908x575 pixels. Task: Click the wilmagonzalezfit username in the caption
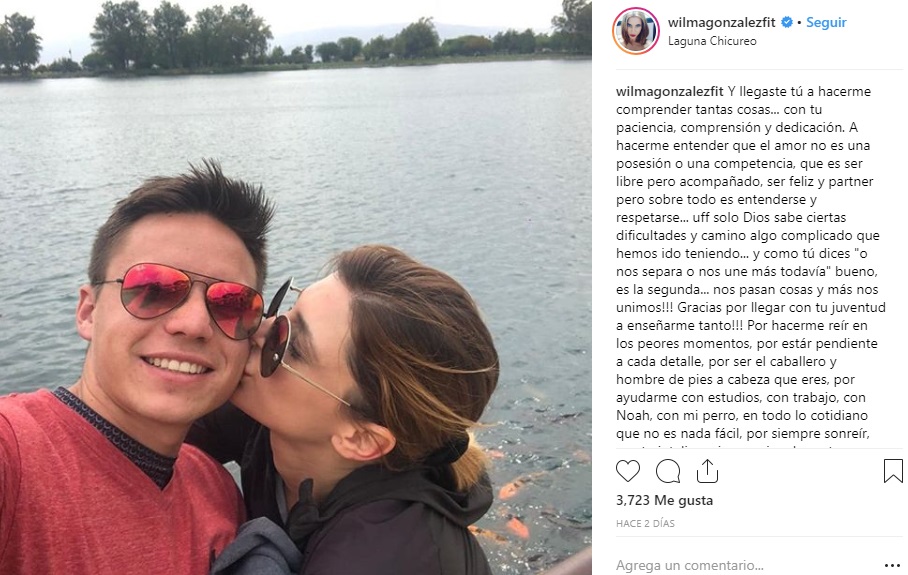pos(670,91)
